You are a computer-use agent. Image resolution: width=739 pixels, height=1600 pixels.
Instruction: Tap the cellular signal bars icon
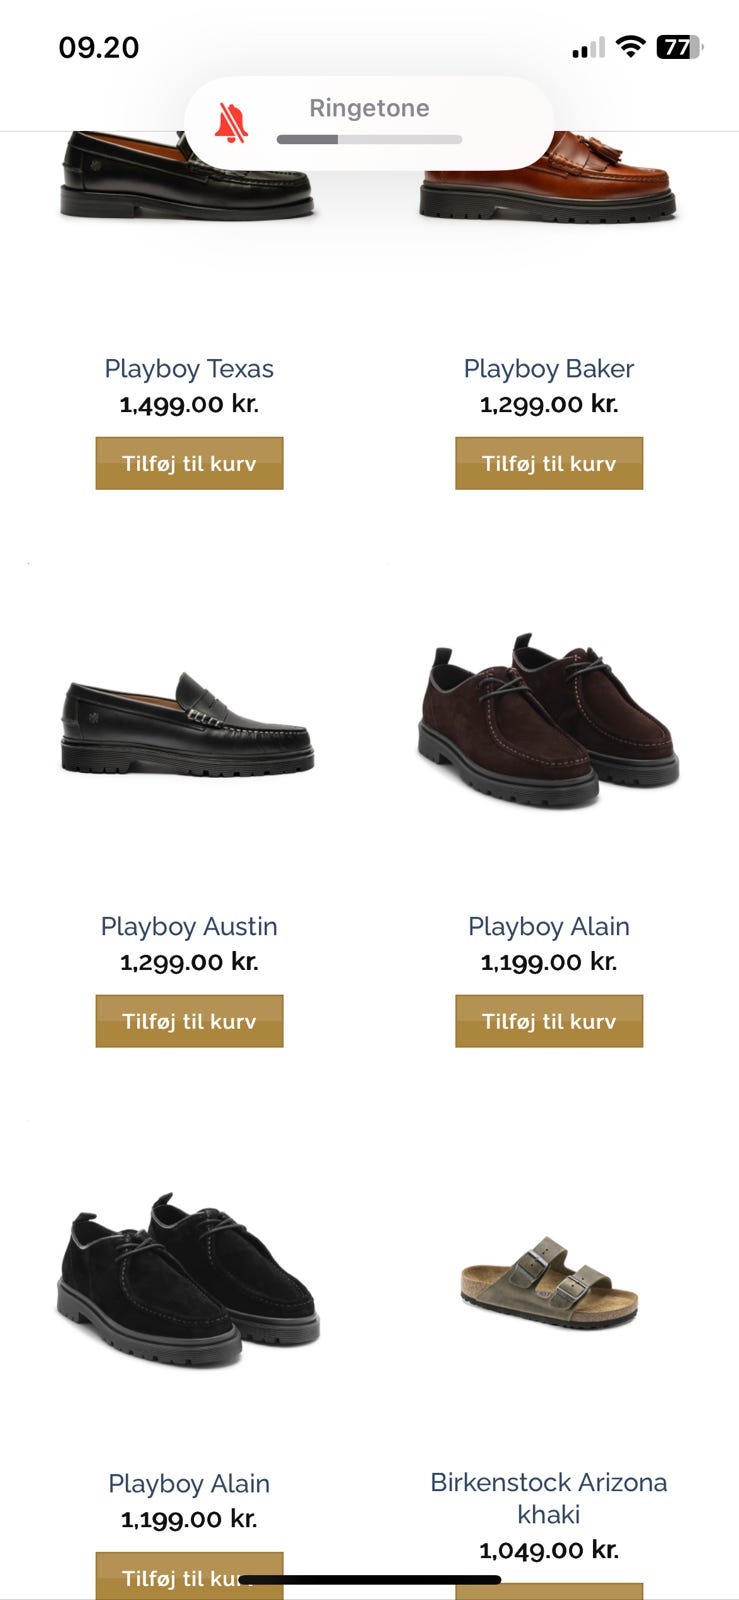[x=588, y=48]
